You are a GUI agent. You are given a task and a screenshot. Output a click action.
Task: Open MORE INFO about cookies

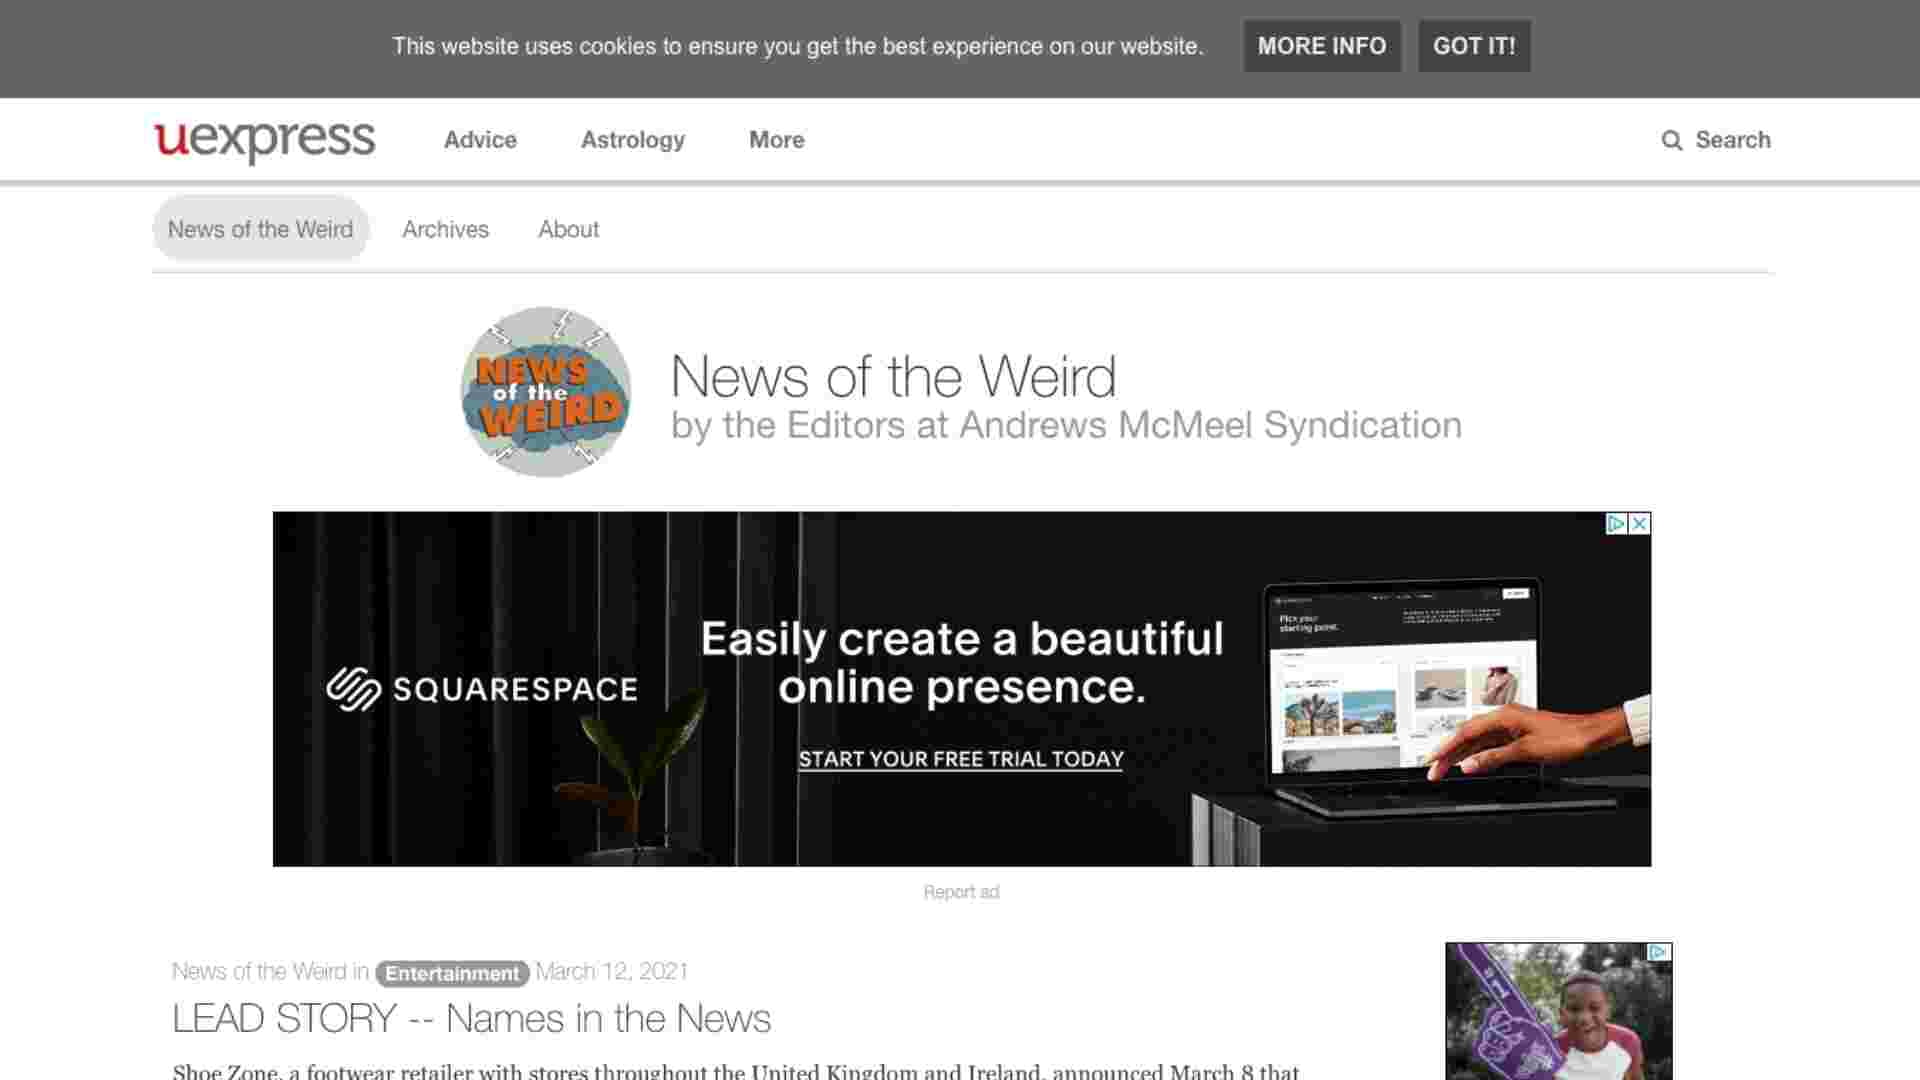[x=1322, y=46]
